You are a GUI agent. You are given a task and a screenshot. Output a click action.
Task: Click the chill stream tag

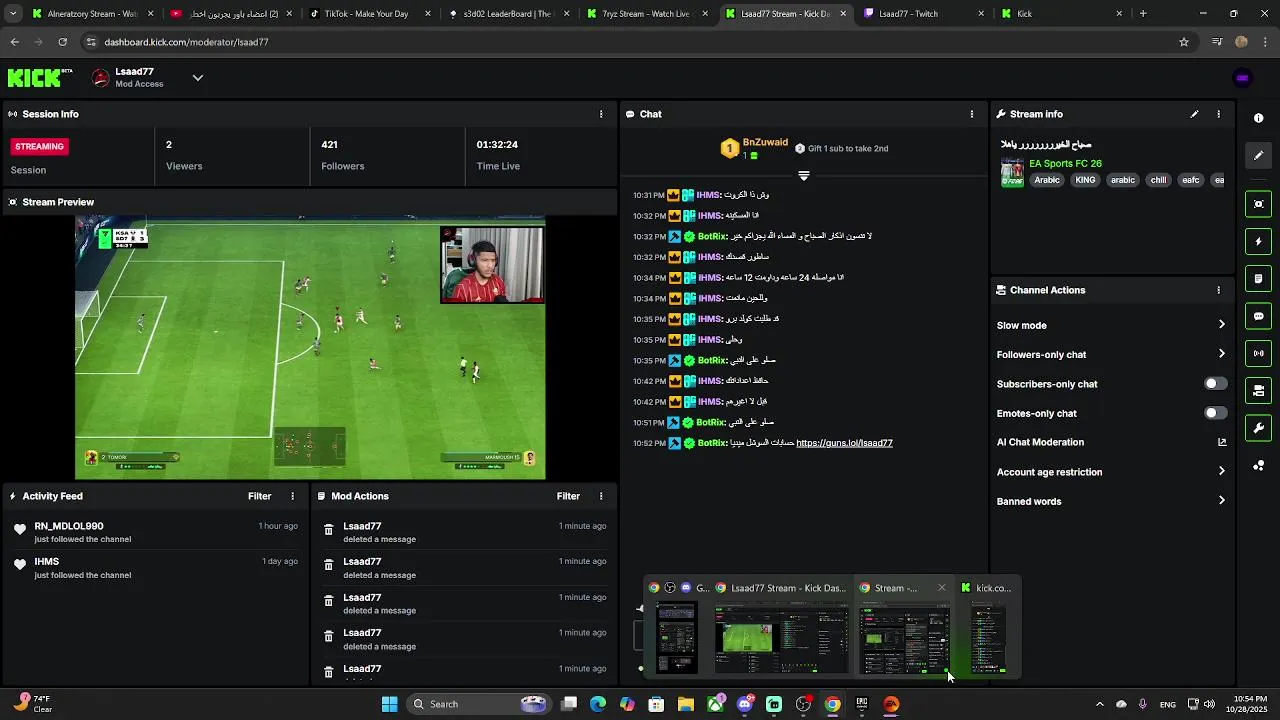(x=1158, y=180)
